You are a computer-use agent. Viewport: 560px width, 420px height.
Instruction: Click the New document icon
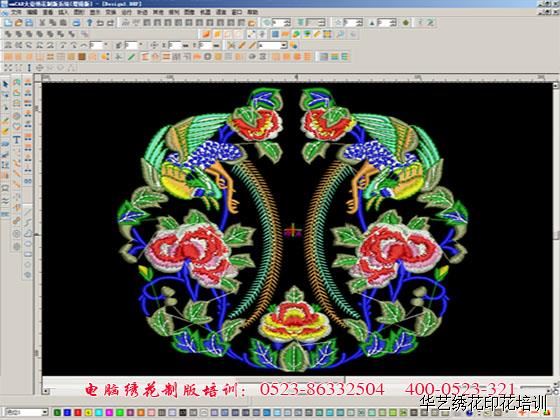pyautogui.click(x=8, y=22)
